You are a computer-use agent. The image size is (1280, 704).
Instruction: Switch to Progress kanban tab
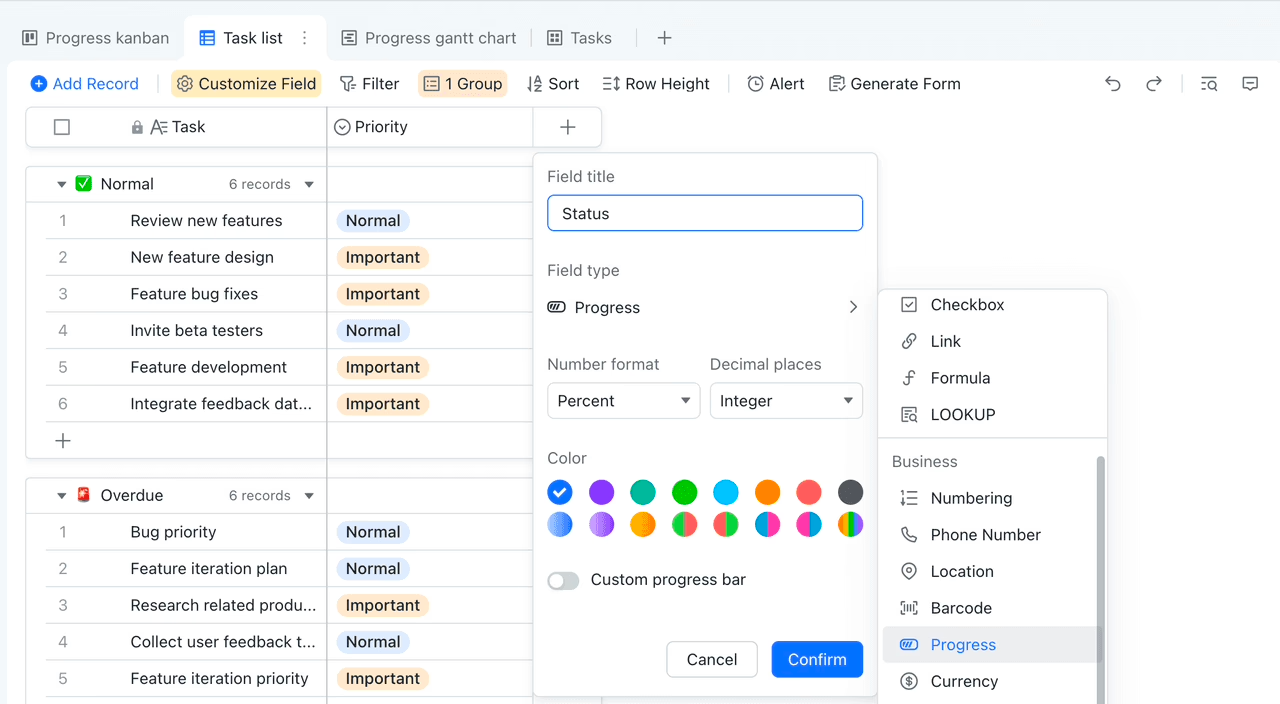pos(96,38)
